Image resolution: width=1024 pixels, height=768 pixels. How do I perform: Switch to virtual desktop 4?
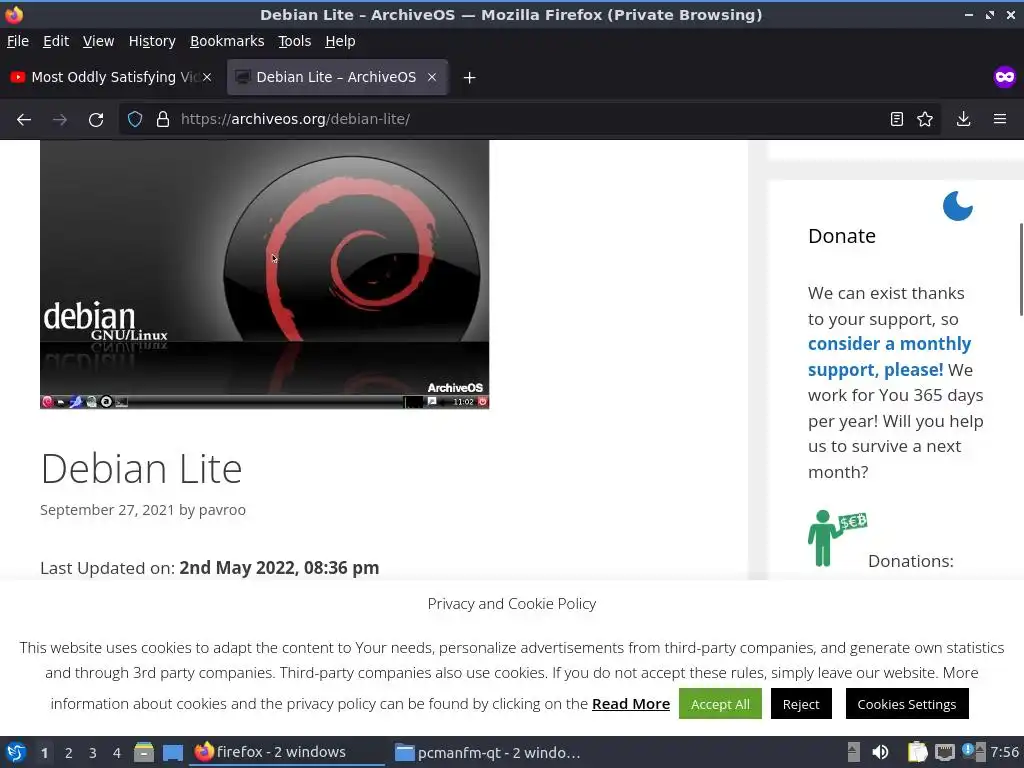(116, 753)
